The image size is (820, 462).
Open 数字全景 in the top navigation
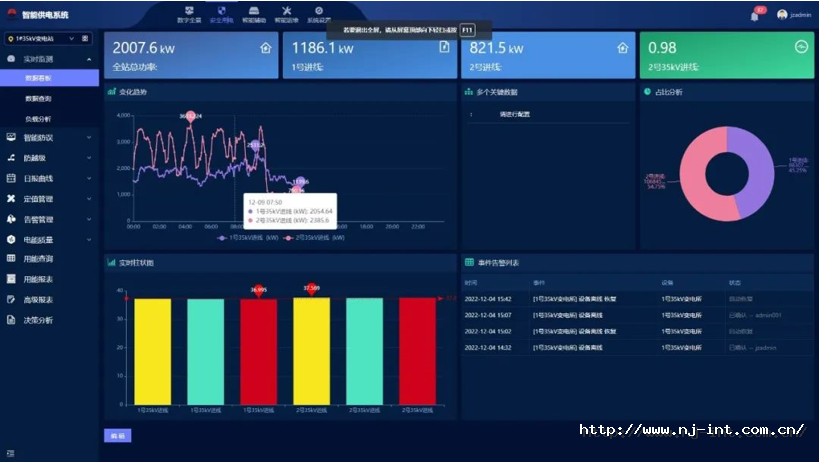pos(188,14)
